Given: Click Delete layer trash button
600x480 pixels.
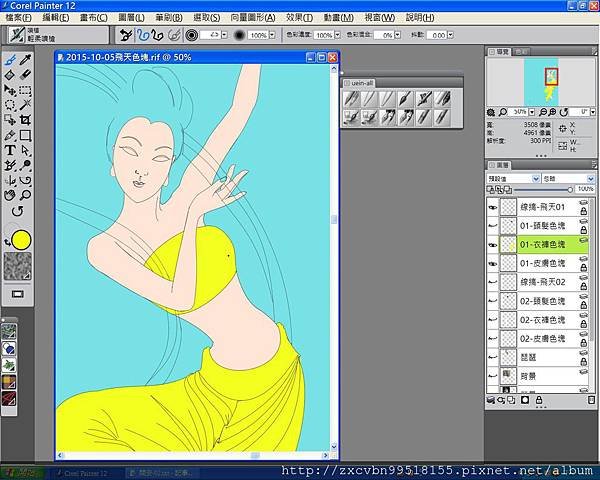Looking at the screenshot, I should pyautogui.click(x=591, y=400).
